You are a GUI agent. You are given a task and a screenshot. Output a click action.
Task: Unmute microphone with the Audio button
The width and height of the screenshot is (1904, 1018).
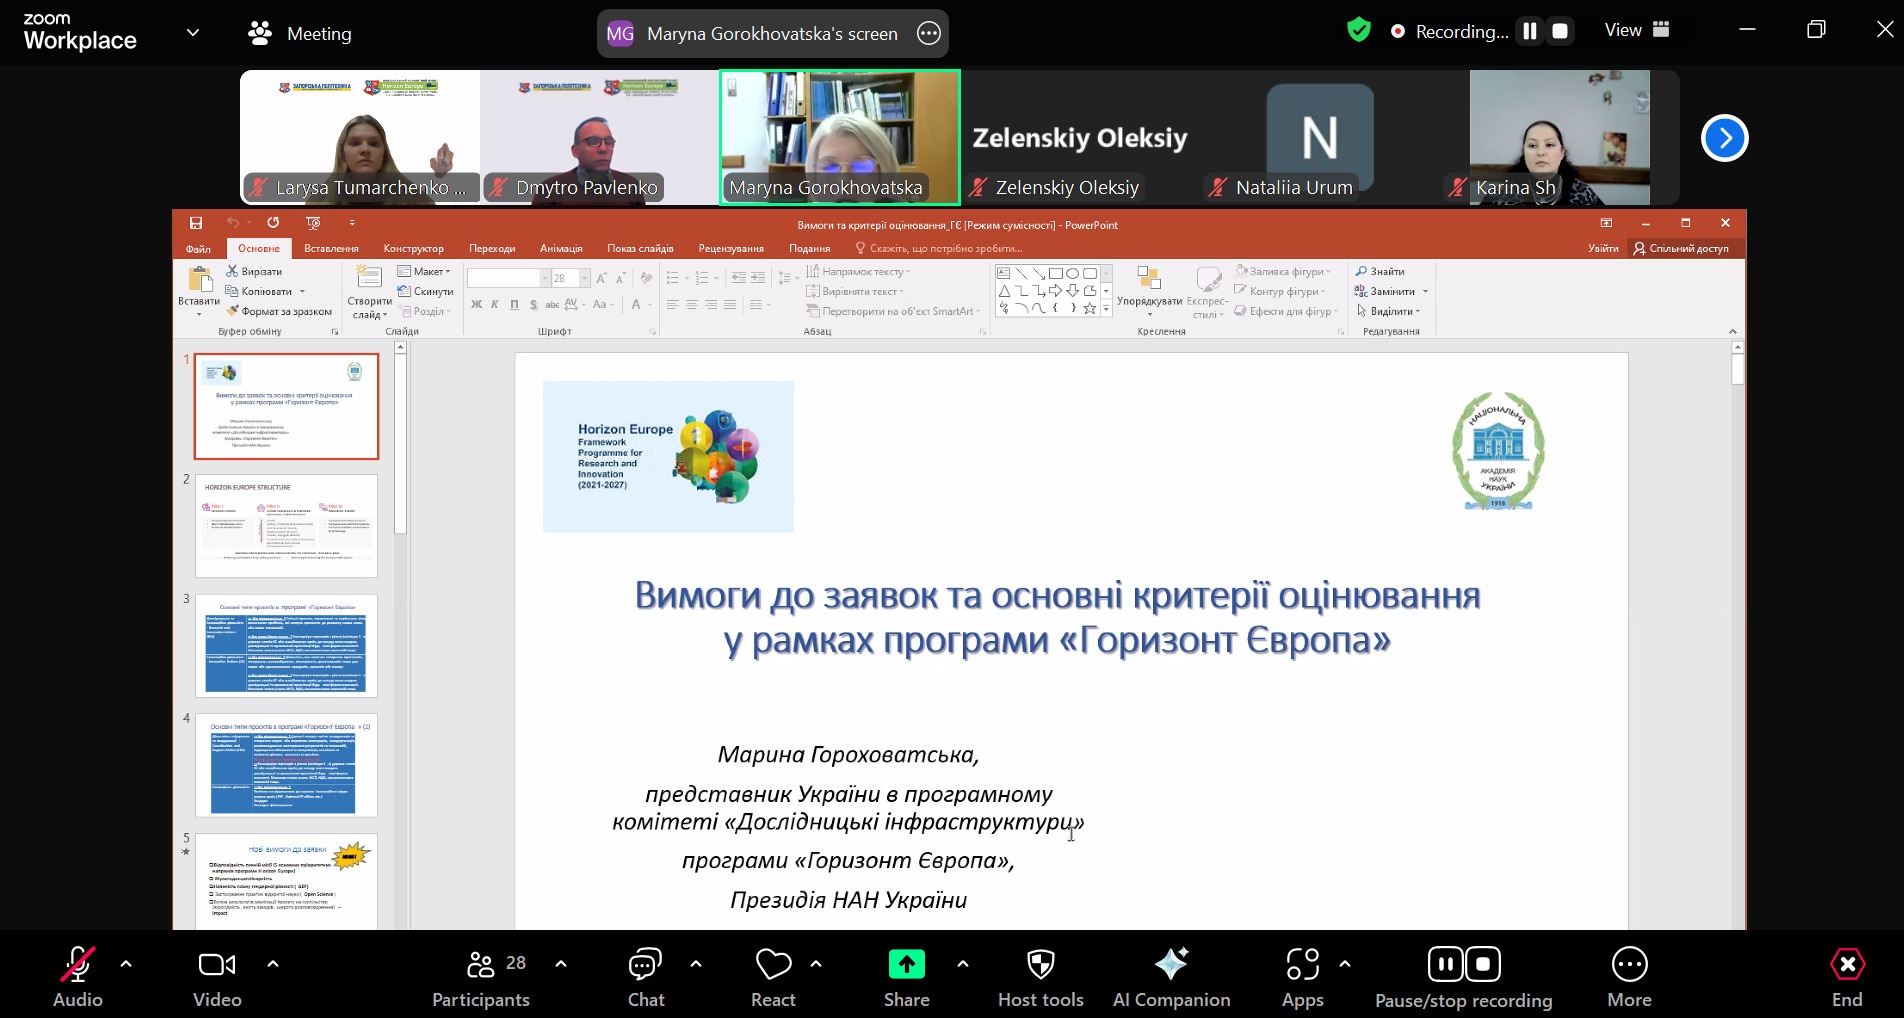click(77, 966)
